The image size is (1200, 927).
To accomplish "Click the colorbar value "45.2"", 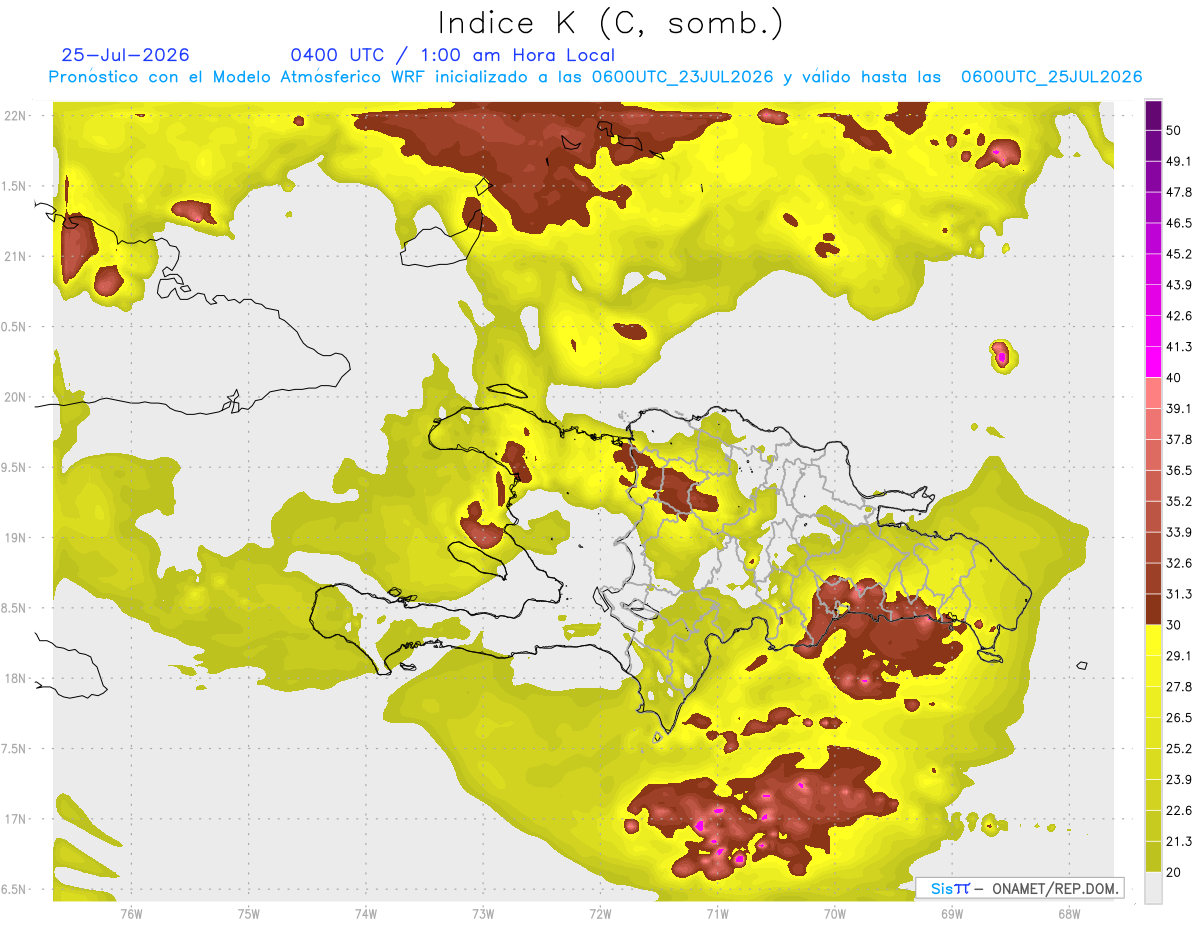I will point(1179,254).
